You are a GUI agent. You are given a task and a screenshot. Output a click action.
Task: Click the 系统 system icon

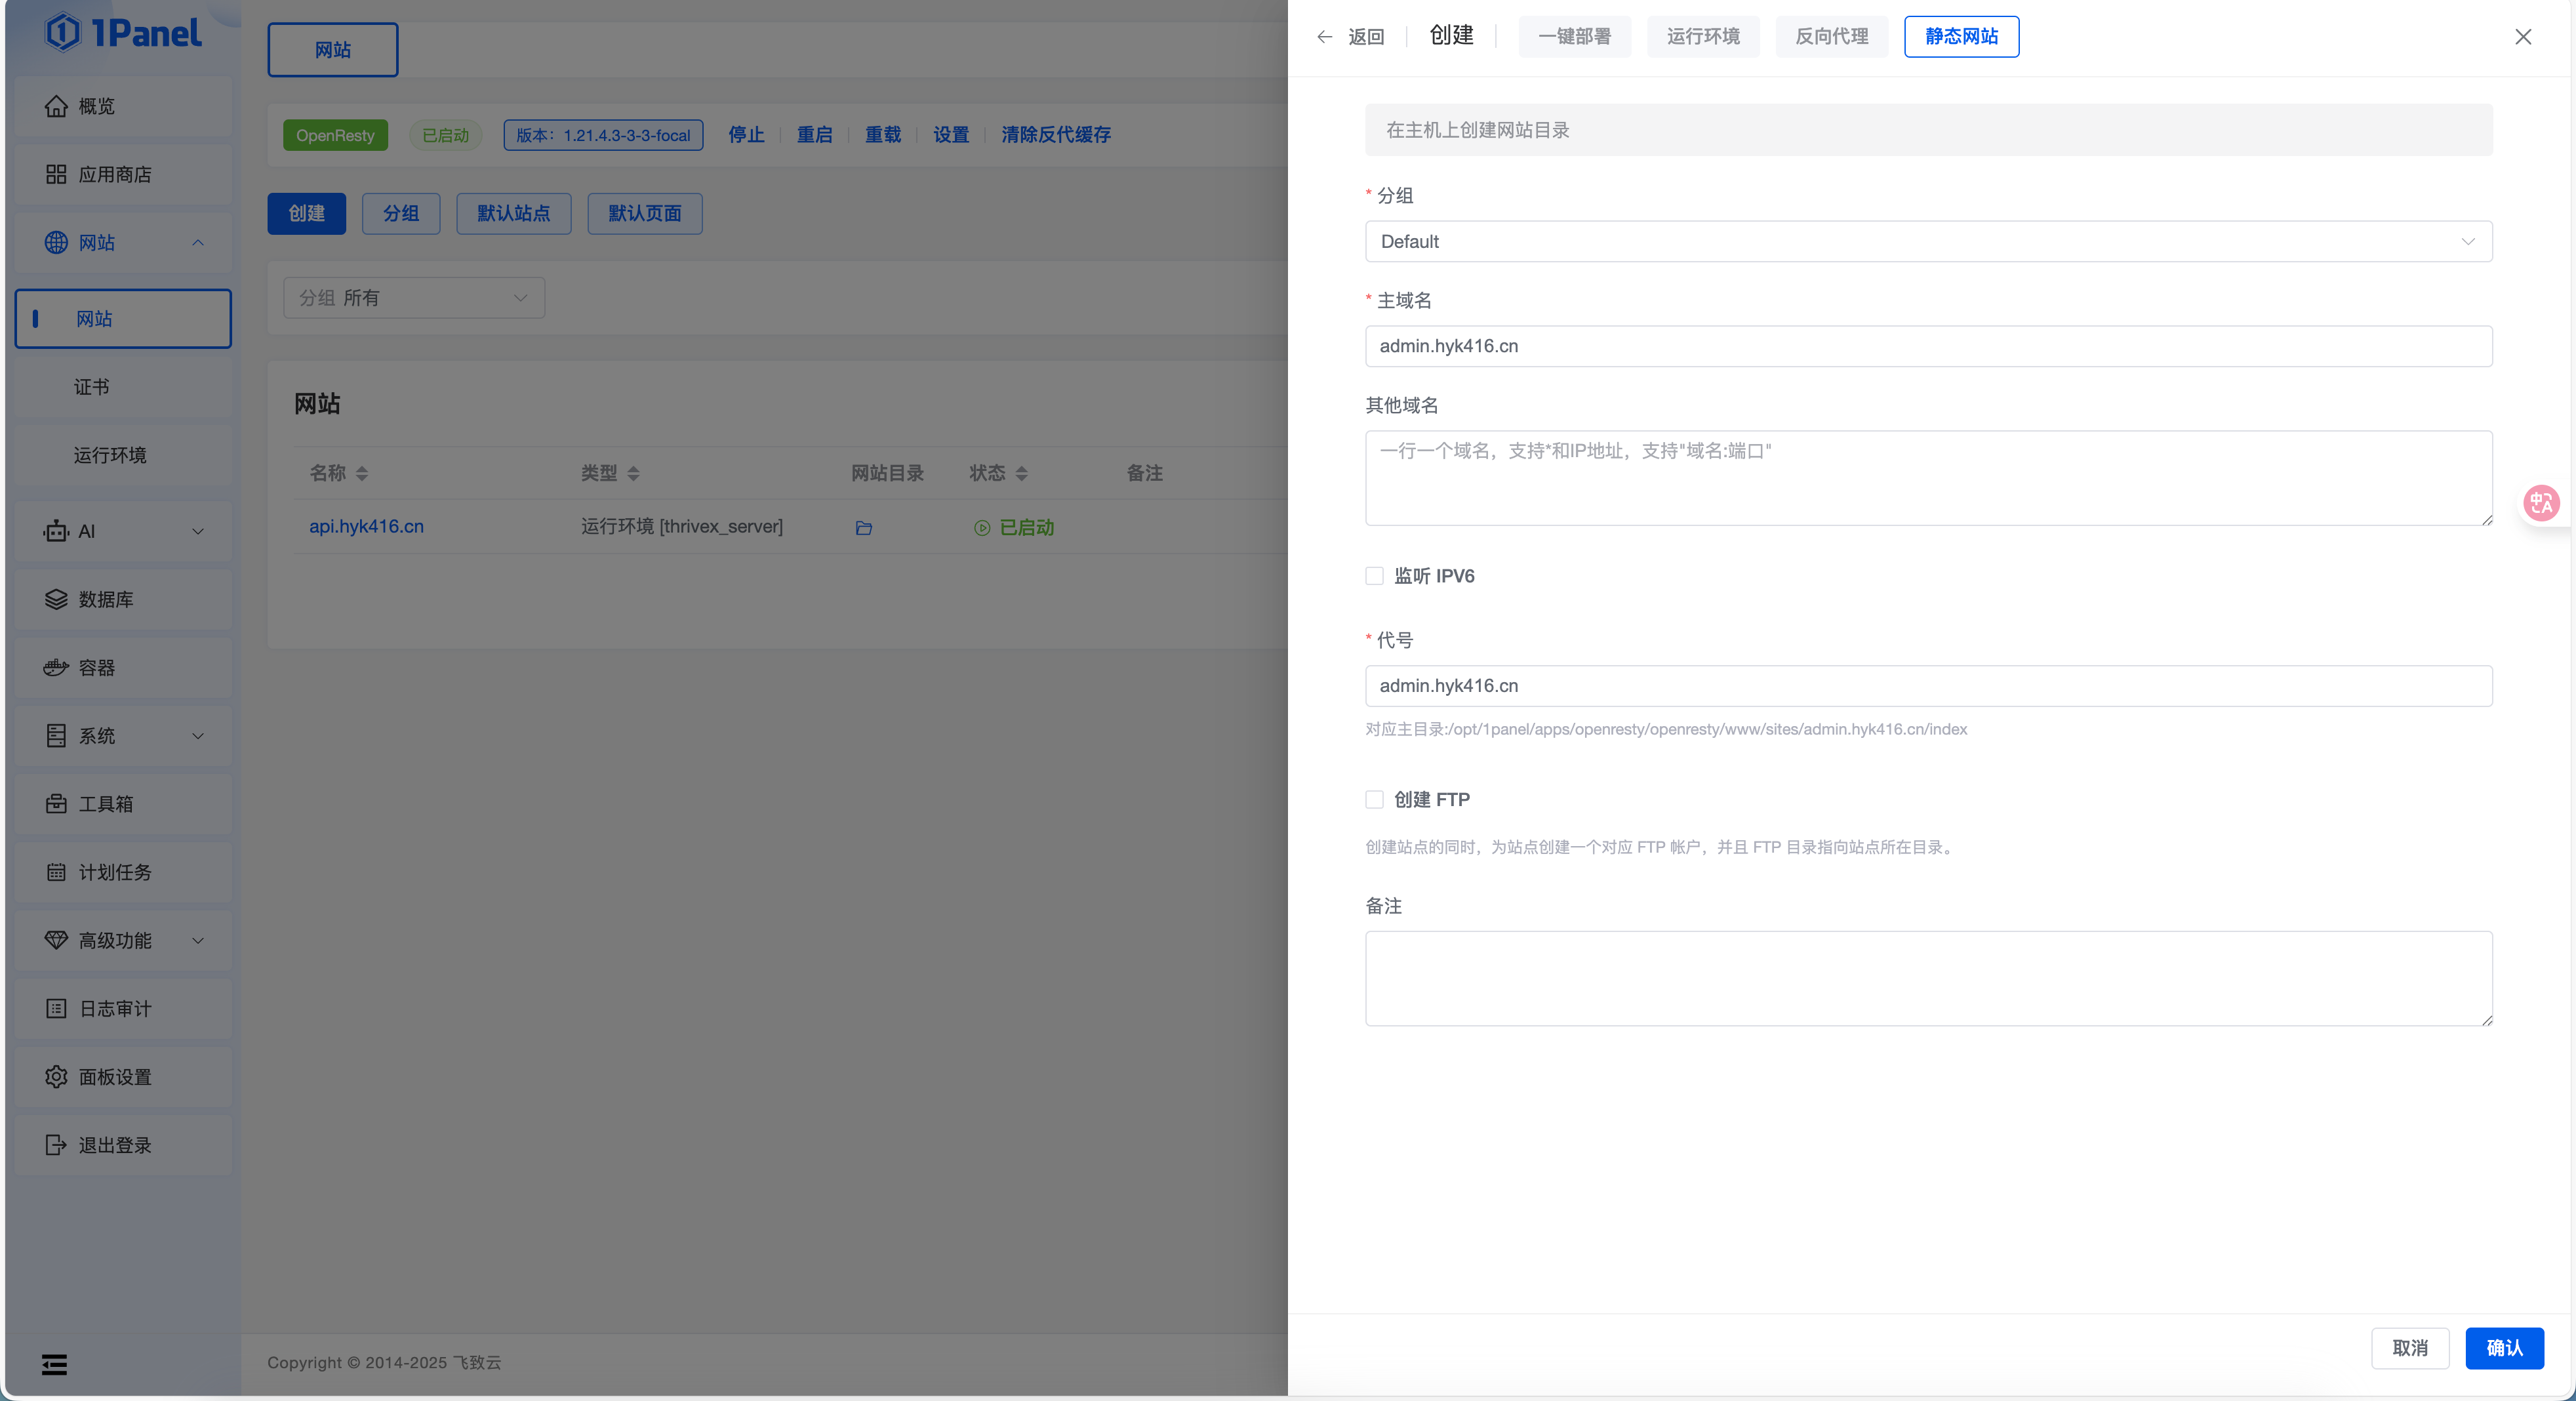[x=56, y=736]
